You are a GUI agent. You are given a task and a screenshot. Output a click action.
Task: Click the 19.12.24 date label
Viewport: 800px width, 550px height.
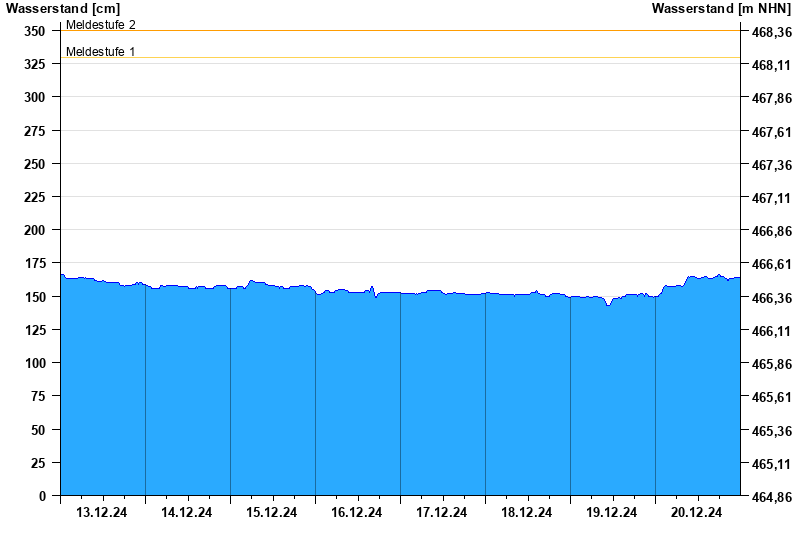click(612, 512)
